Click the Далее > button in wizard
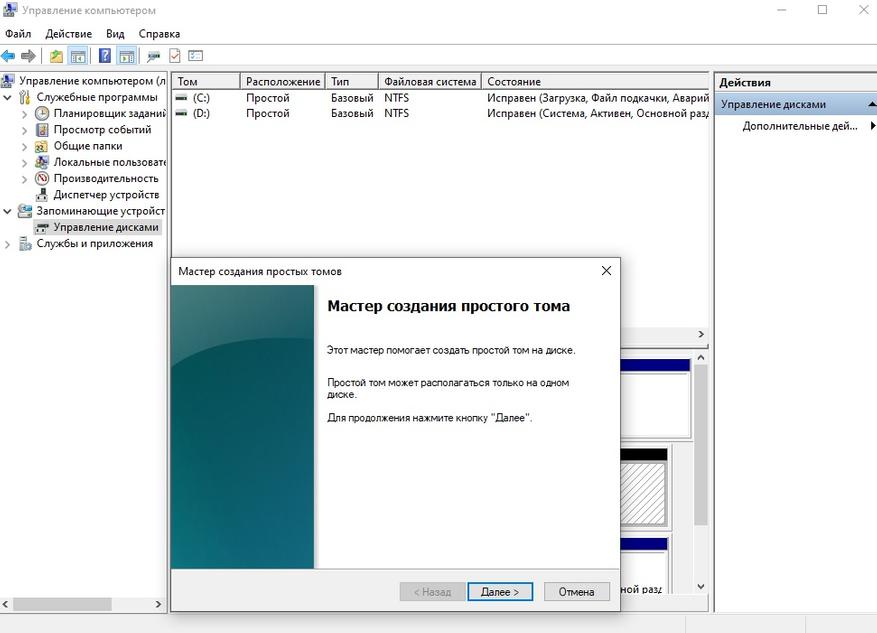 (499, 592)
